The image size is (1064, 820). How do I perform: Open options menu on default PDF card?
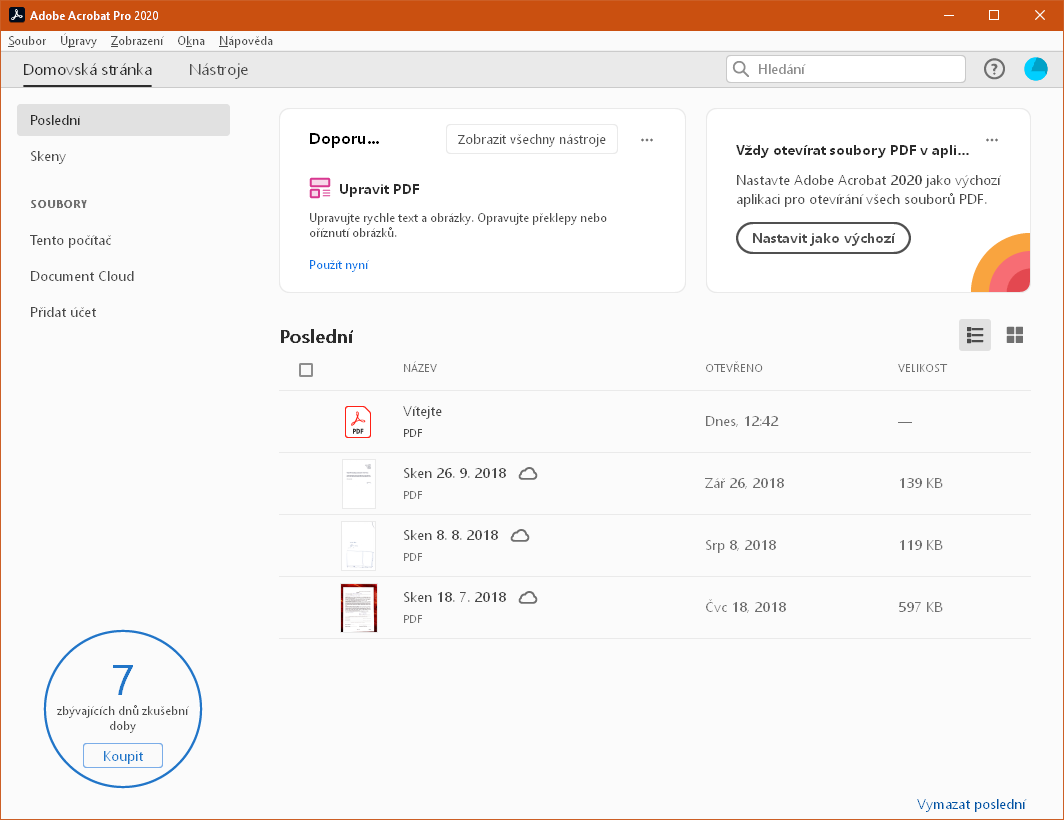point(991,140)
